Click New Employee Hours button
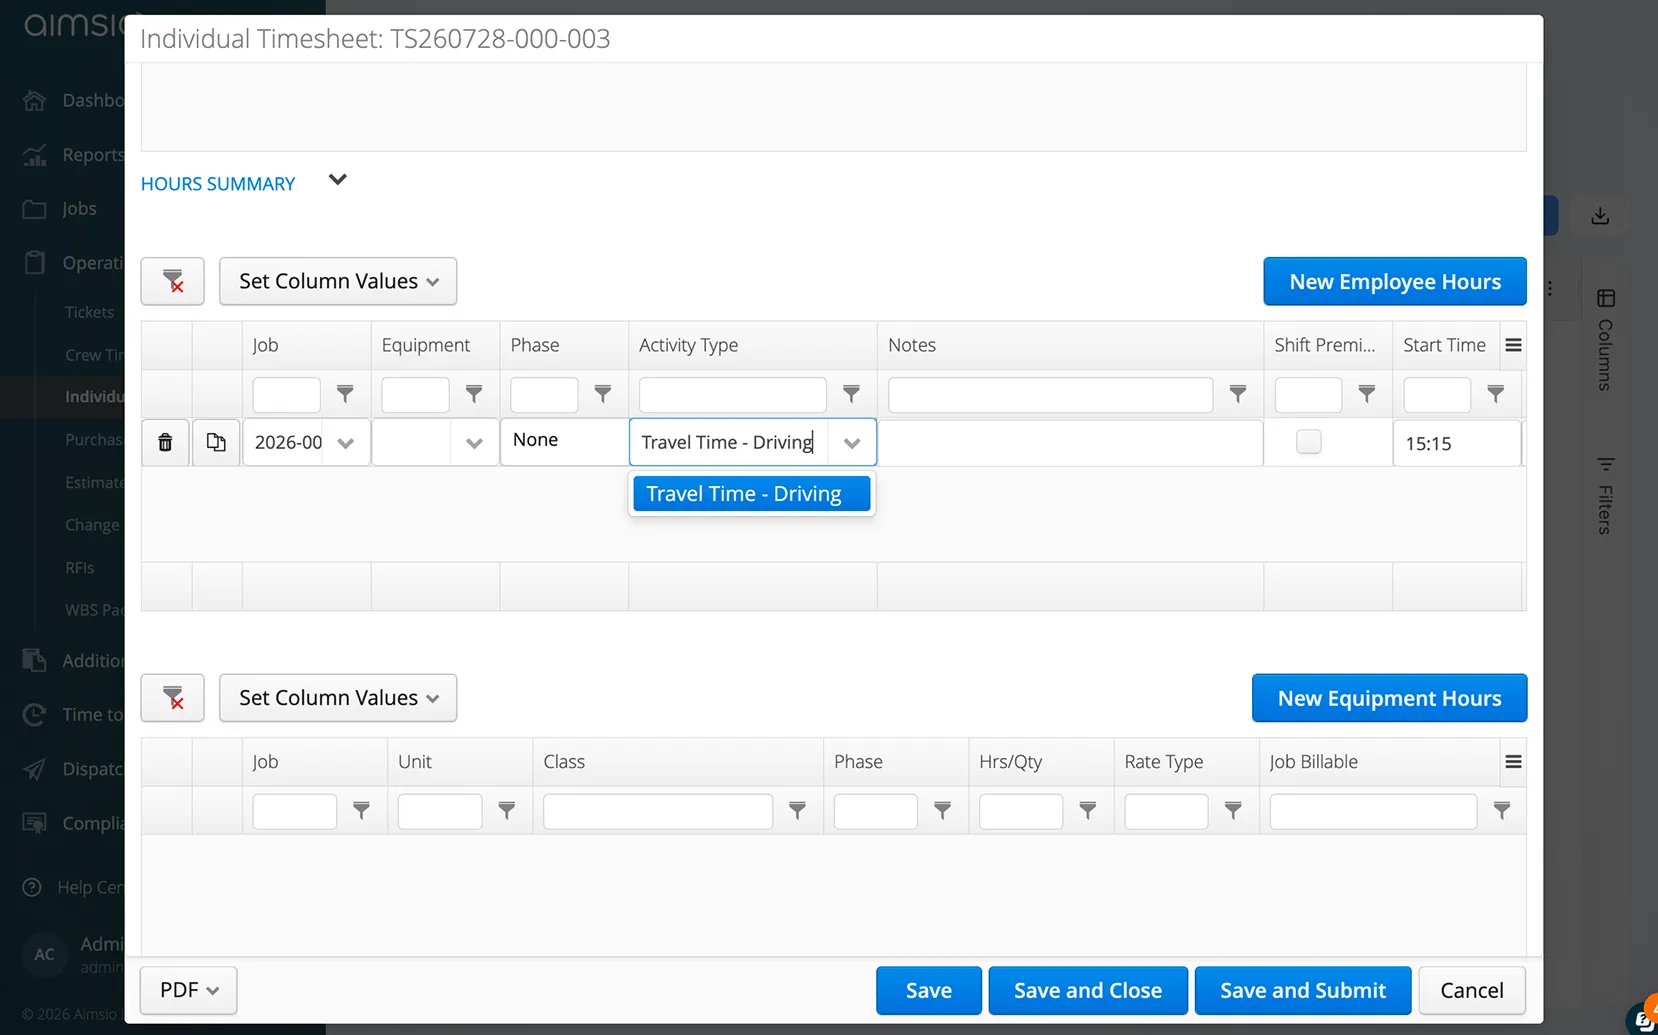 [1395, 281]
